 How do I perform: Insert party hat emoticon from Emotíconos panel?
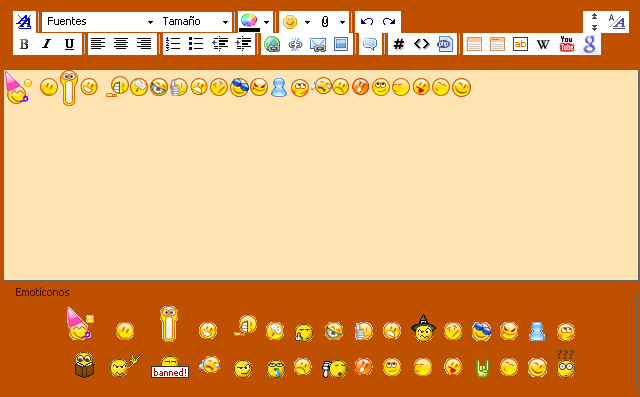pos(80,324)
